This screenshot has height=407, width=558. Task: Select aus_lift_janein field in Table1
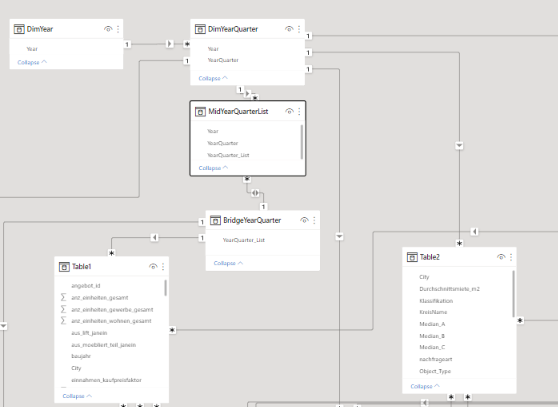point(89,333)
